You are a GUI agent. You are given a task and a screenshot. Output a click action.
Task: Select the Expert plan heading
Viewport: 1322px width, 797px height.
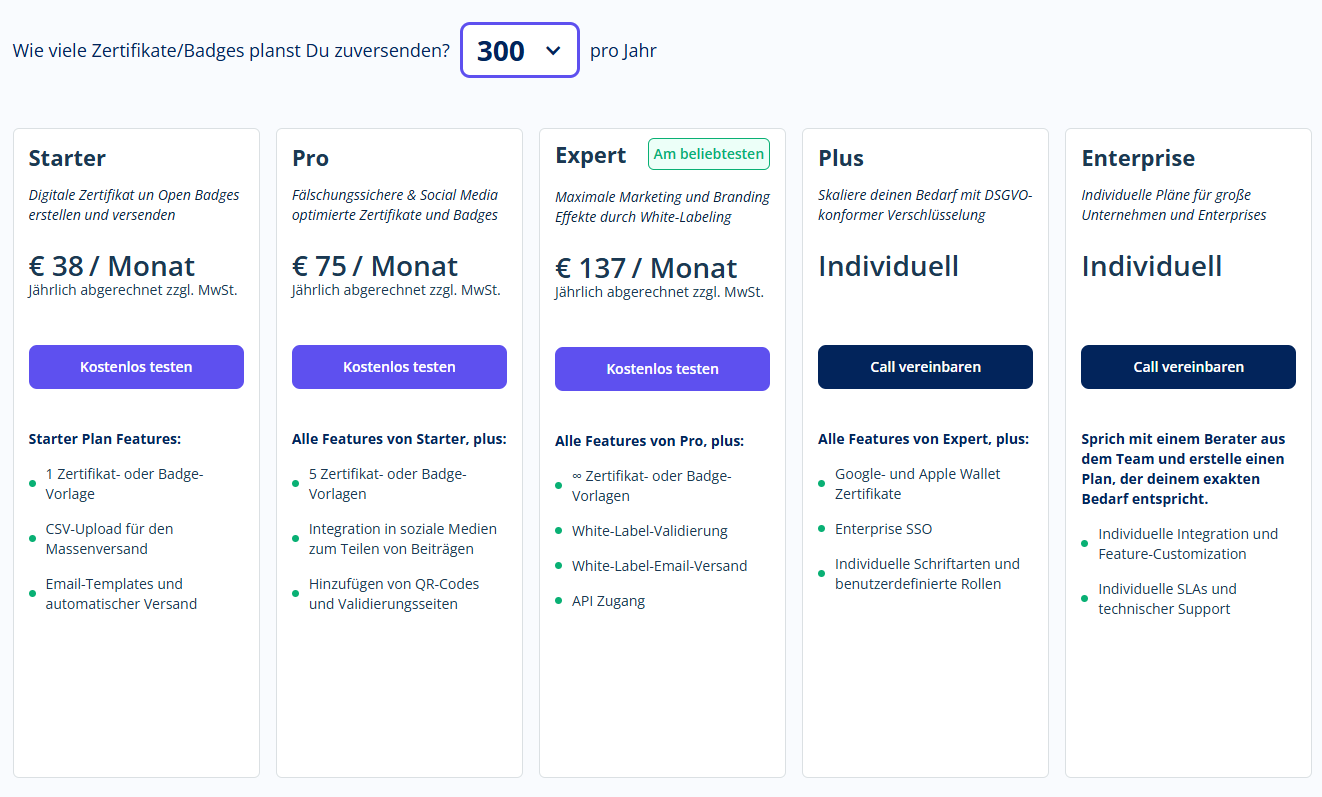click(591, 155)
